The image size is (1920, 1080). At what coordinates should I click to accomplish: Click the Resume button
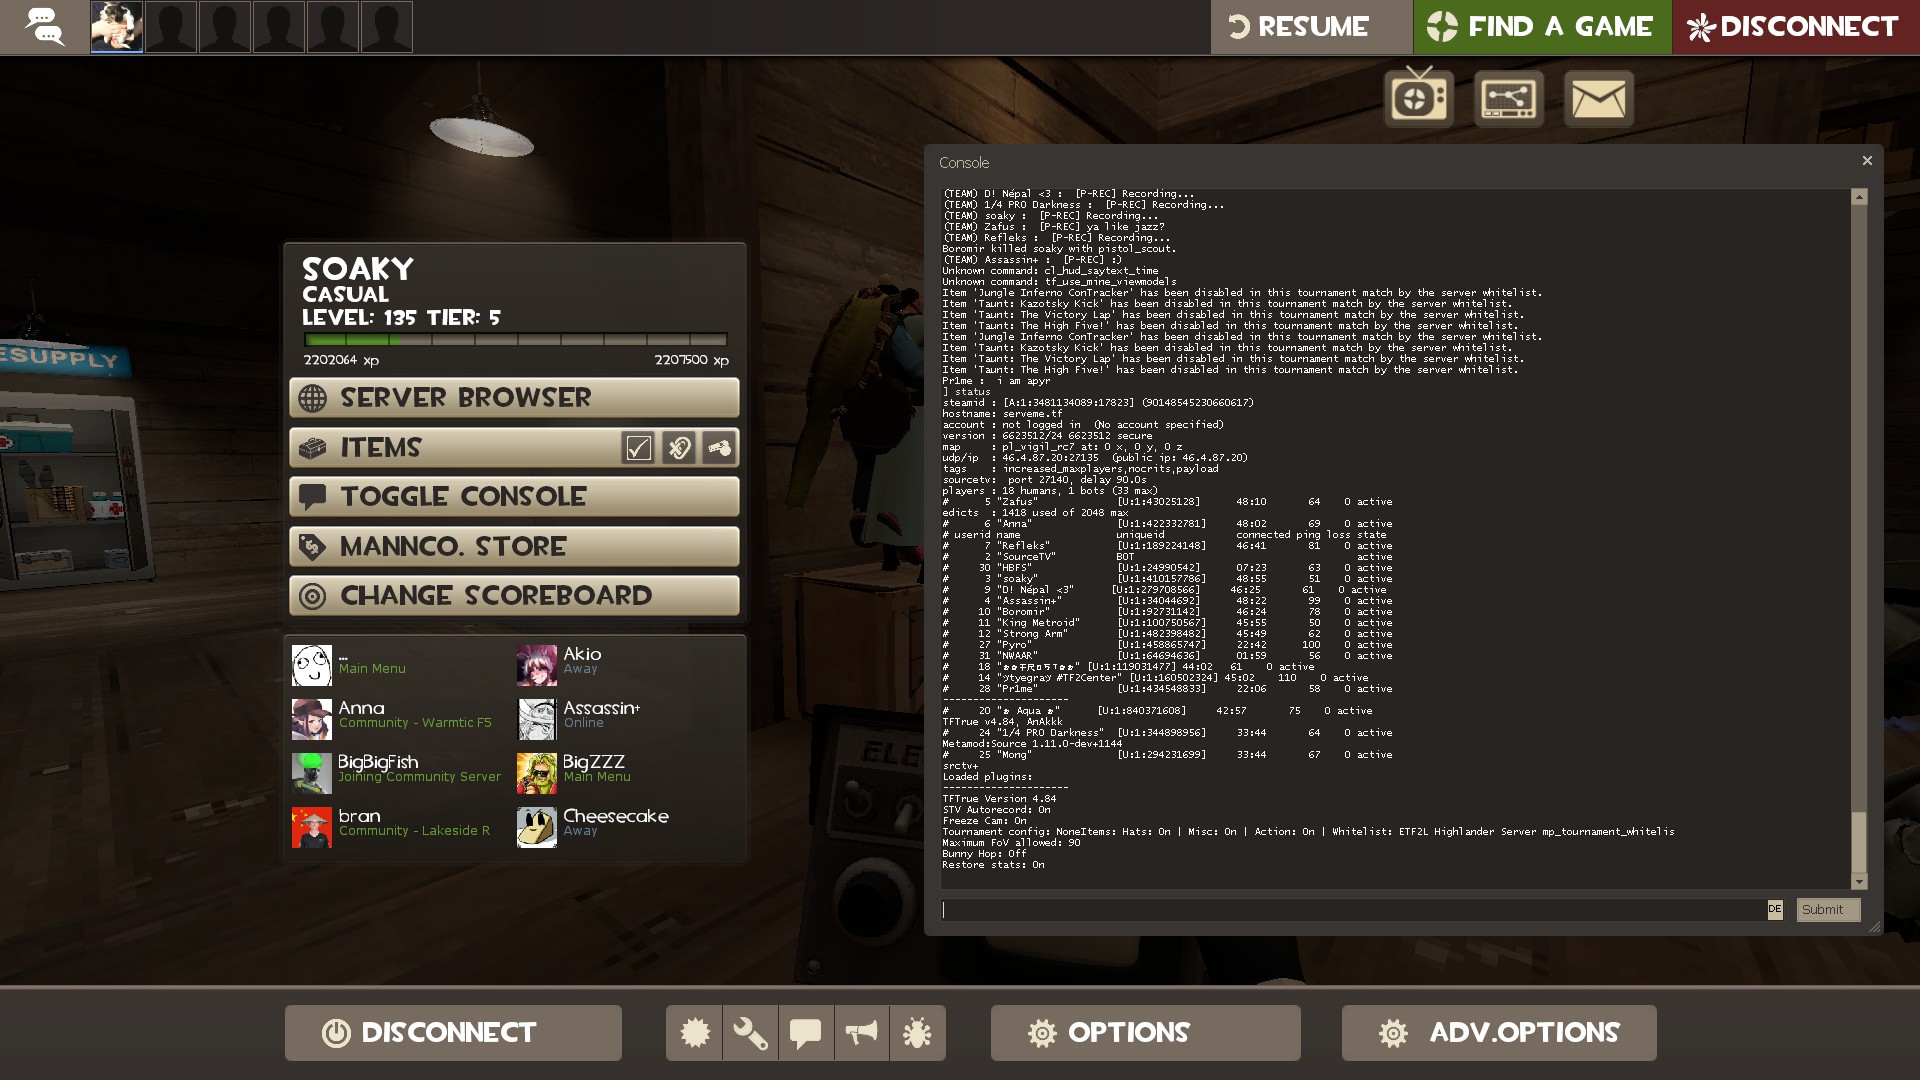1311,27
